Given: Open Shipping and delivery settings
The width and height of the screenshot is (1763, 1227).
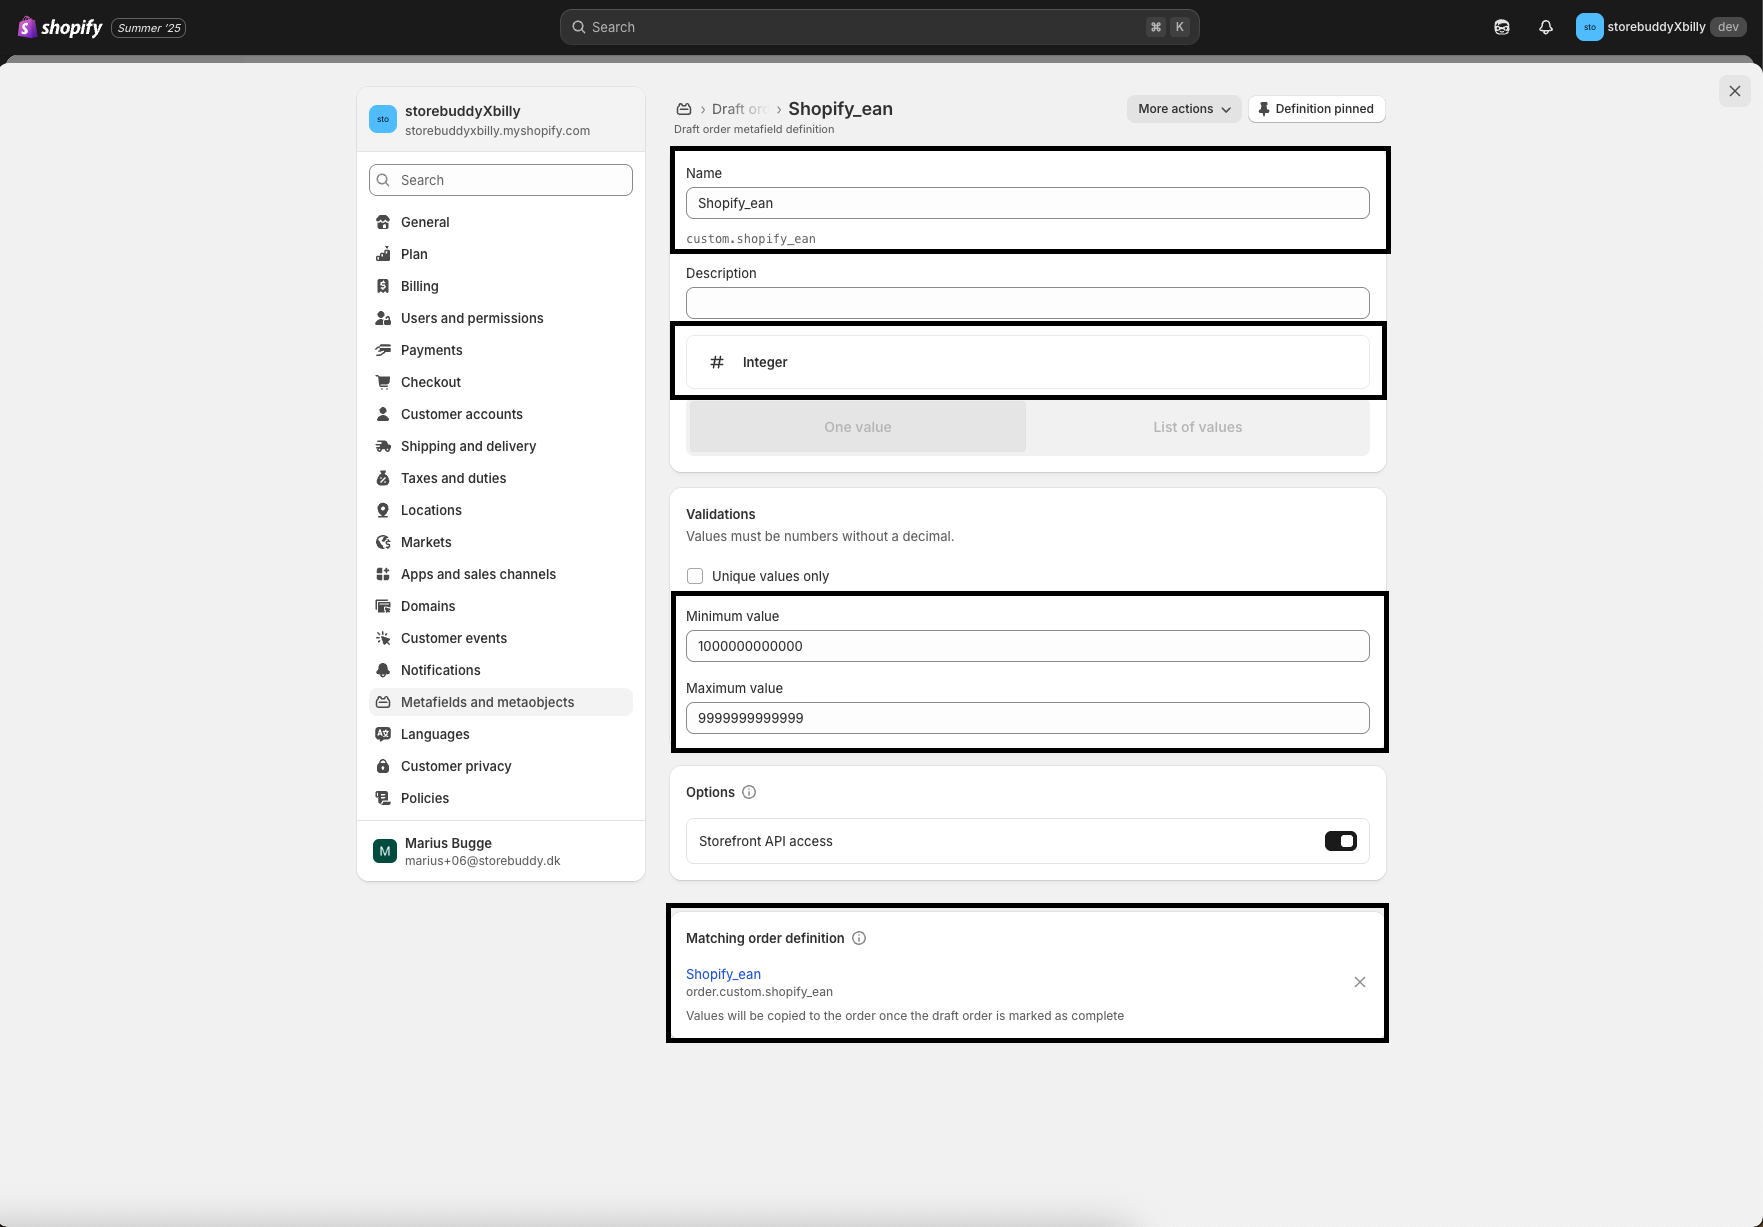Looking at the screenshot, I should click(501, 446).
